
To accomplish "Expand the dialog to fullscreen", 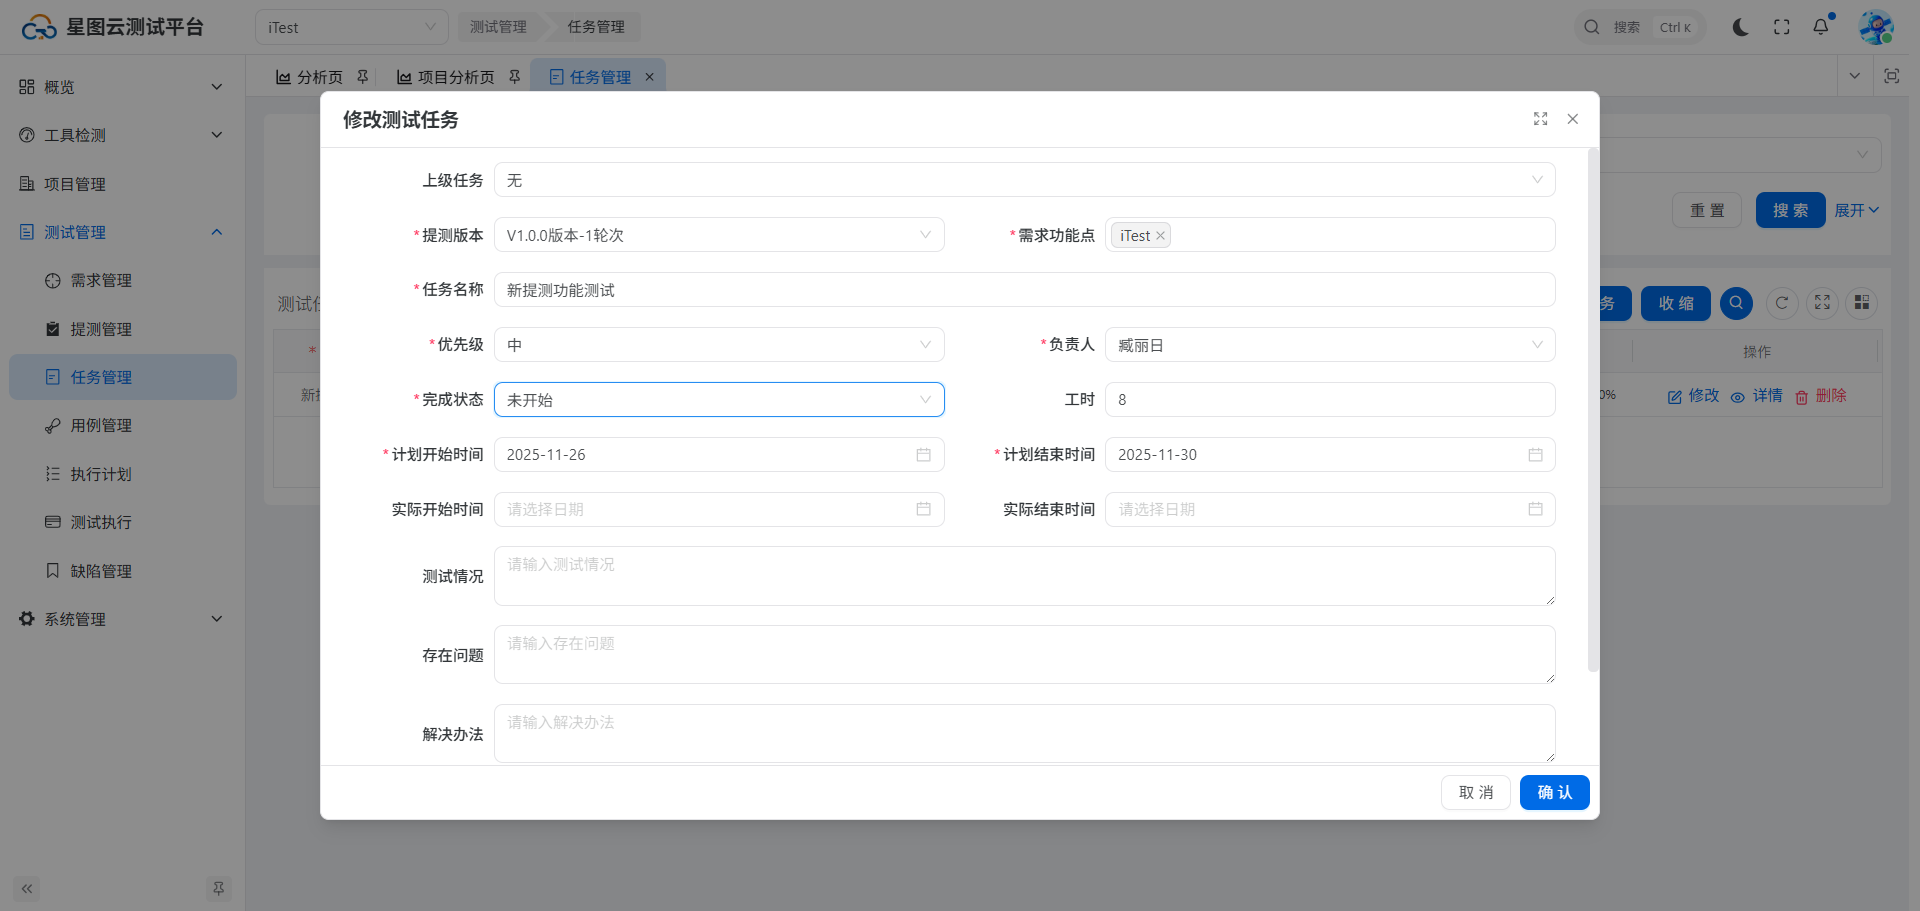I will tap(1540, 119).
